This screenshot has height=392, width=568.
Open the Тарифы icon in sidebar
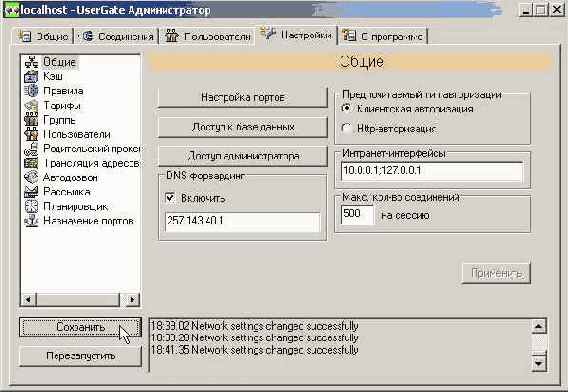tap(31, 105)
